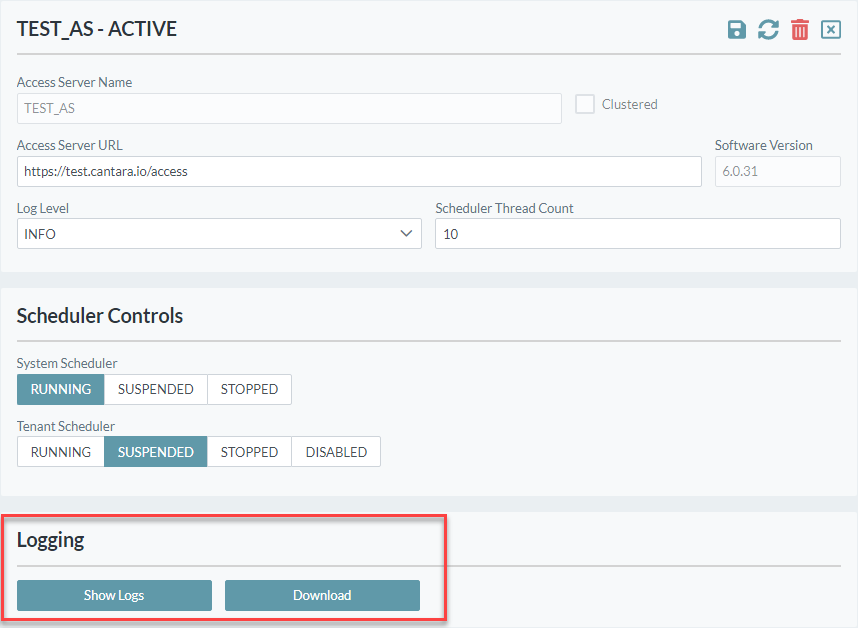This screenshot has height=628, width=858.
Task: Delete the TEST_AS access server
Action: (800, 30)
